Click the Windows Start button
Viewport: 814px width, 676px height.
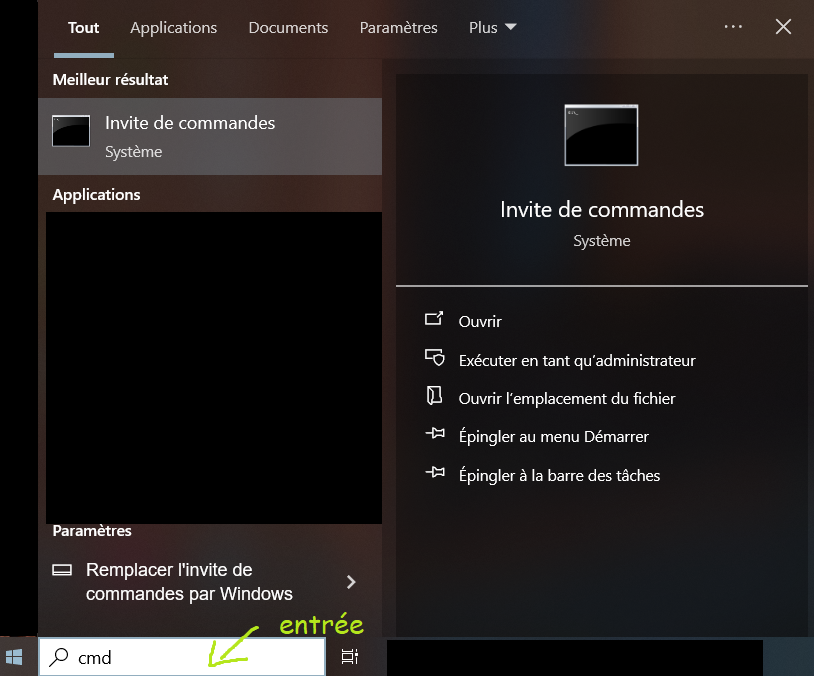pos(14,657)
